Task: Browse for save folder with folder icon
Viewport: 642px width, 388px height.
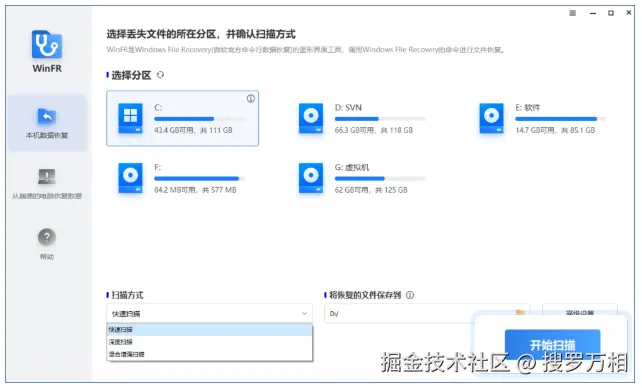Action: 520,313
